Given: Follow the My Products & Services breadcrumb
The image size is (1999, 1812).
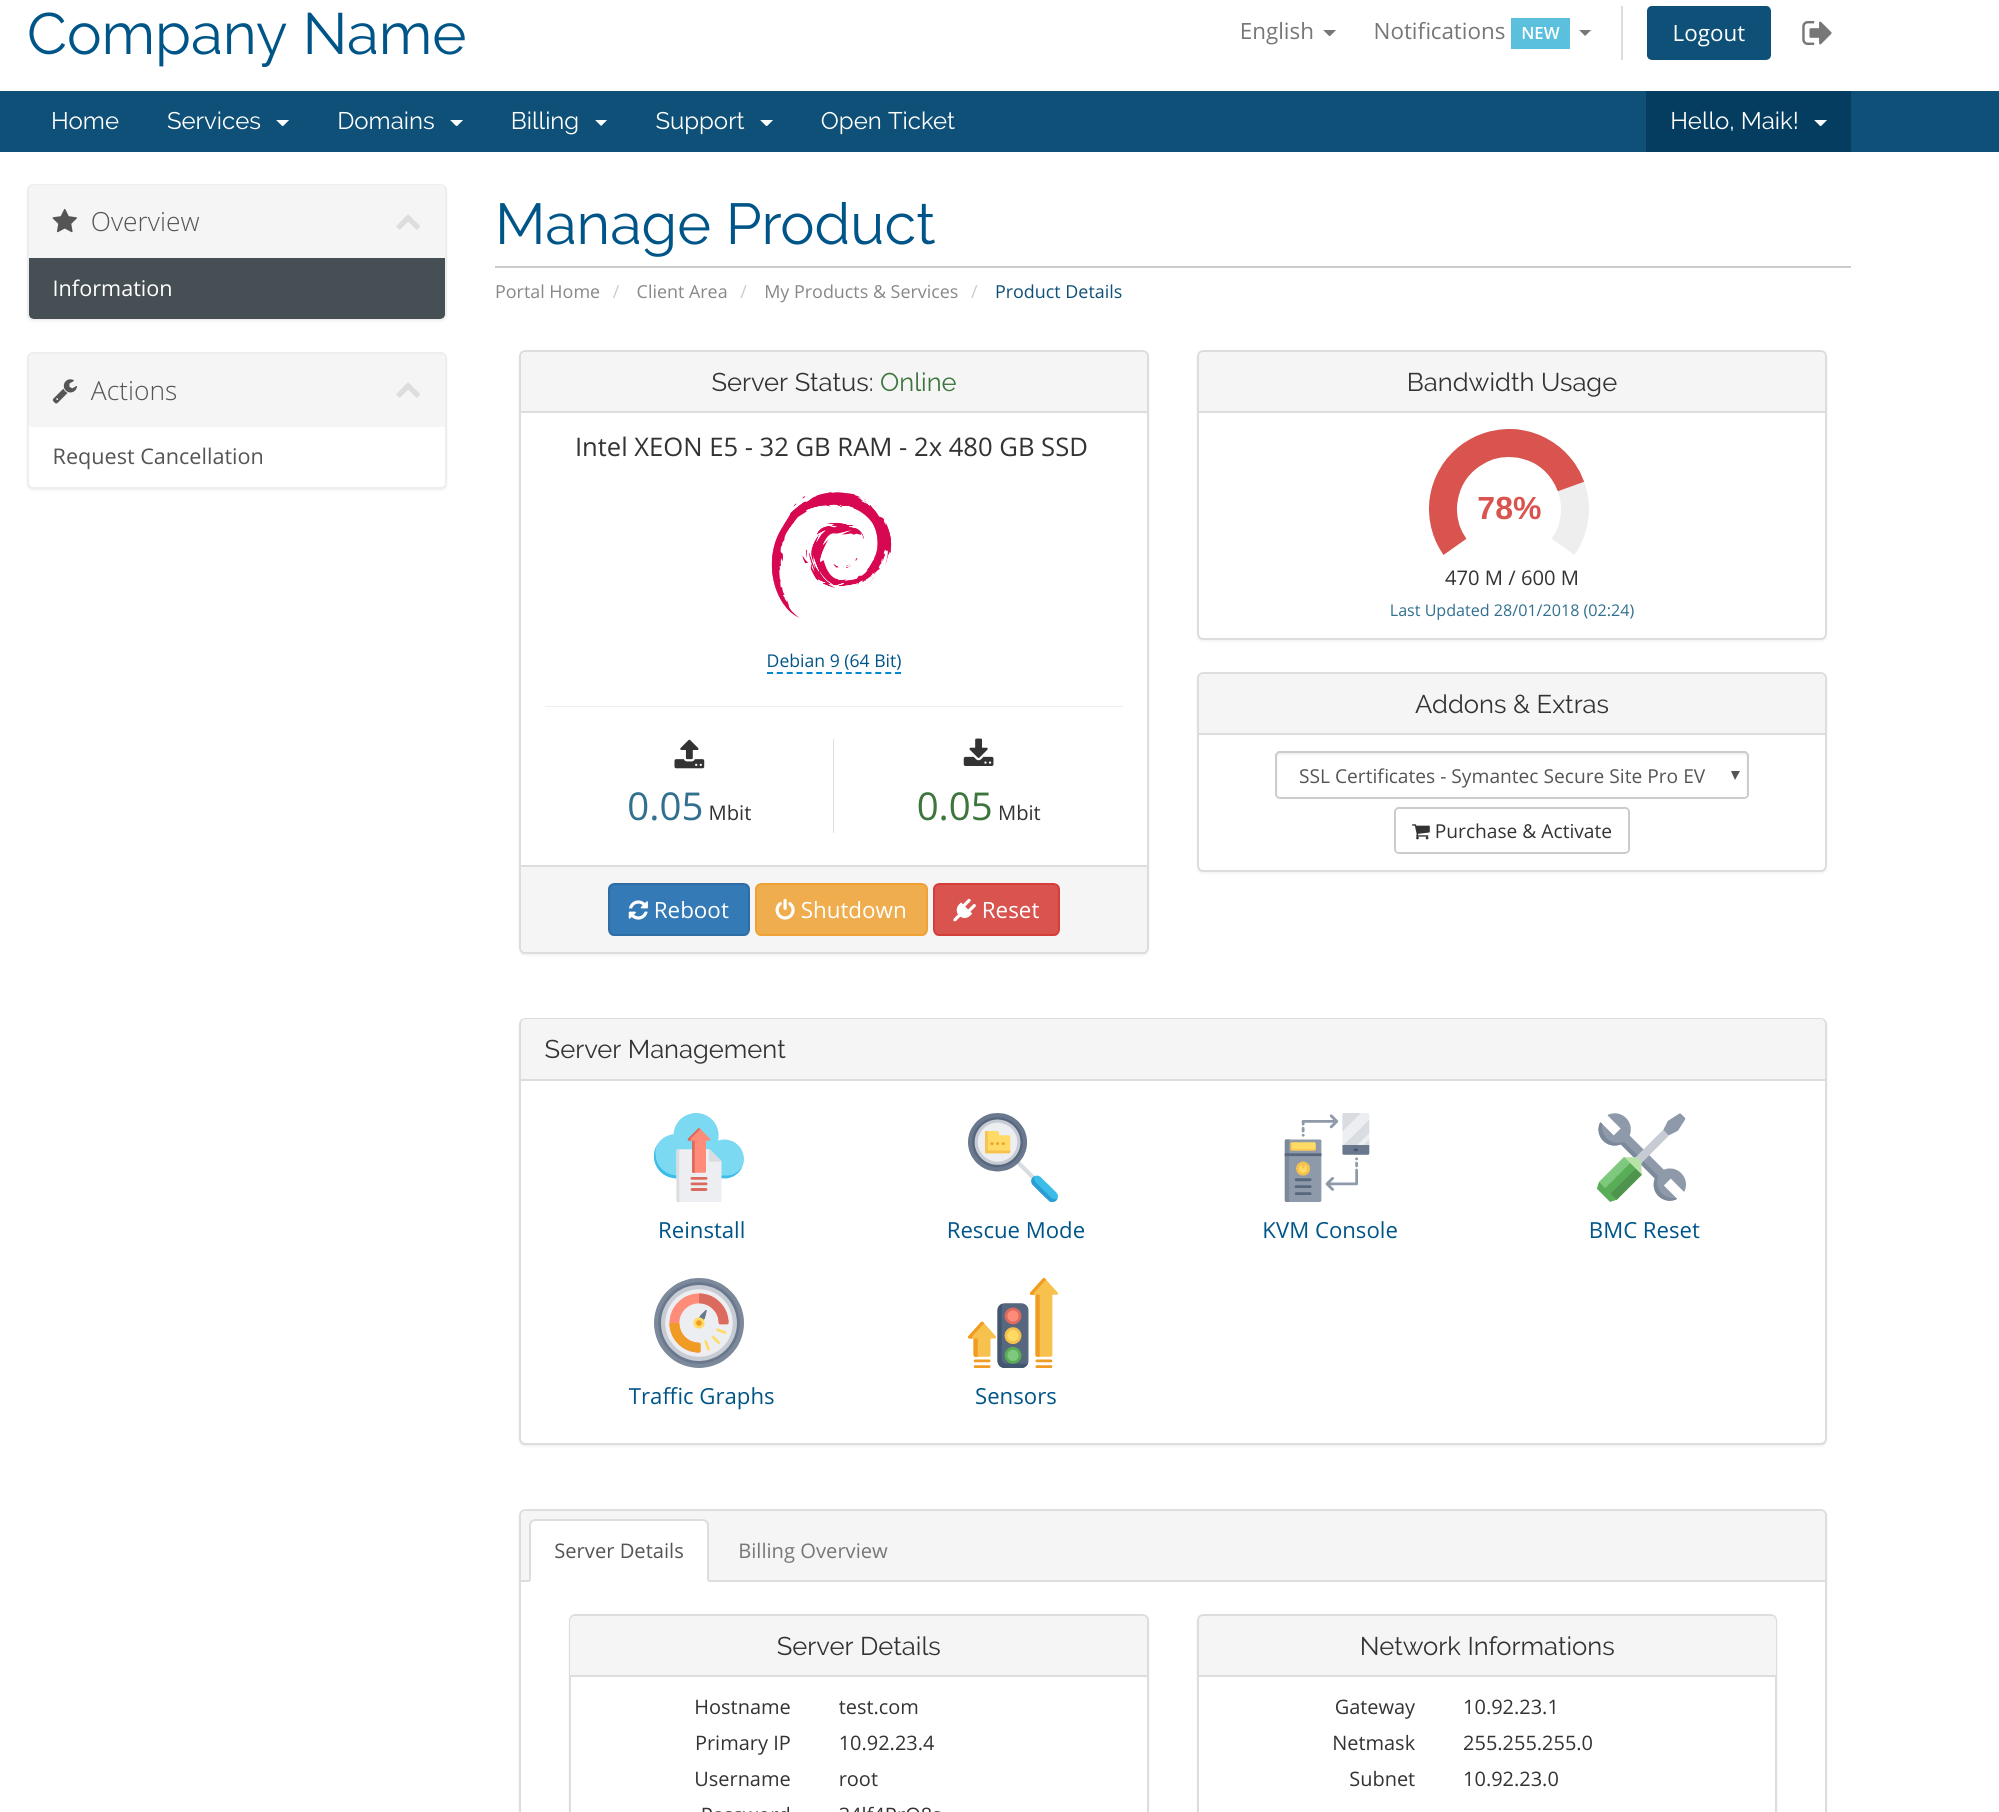Looking at the screenshot, I should [861, 291].
